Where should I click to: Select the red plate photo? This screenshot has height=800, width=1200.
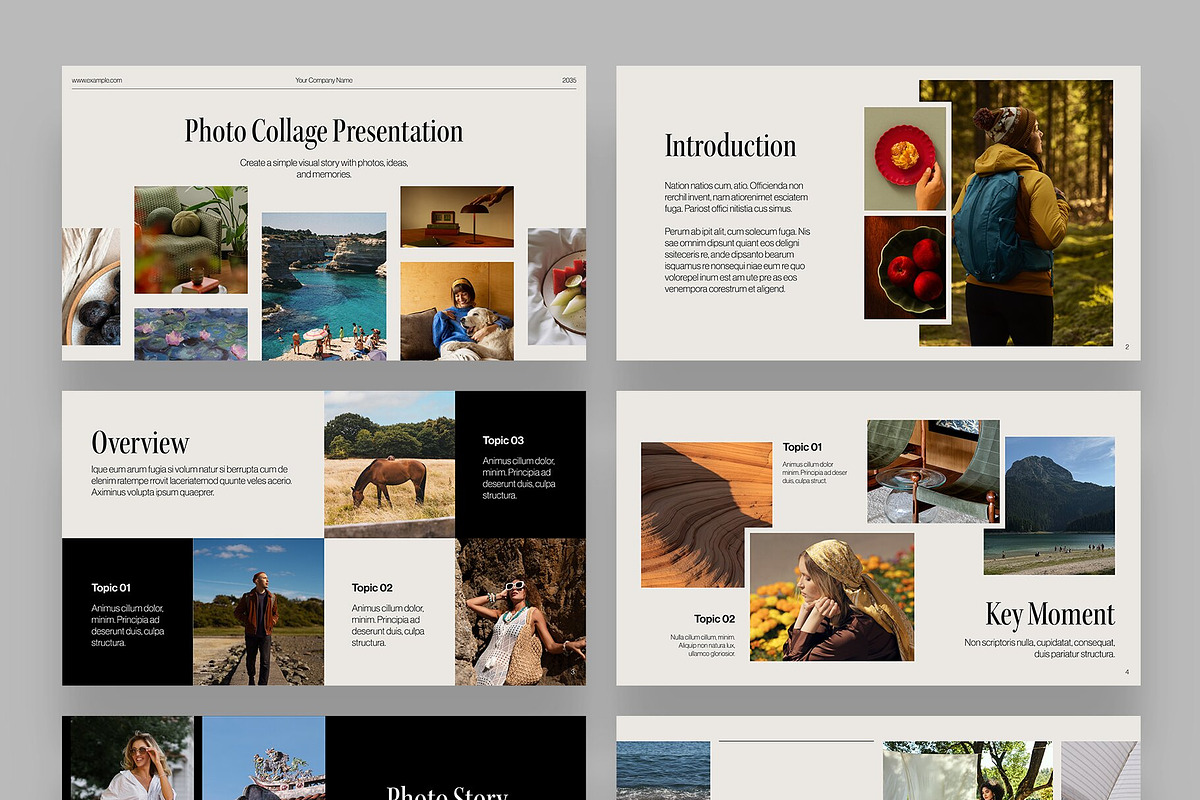(905, 158)
